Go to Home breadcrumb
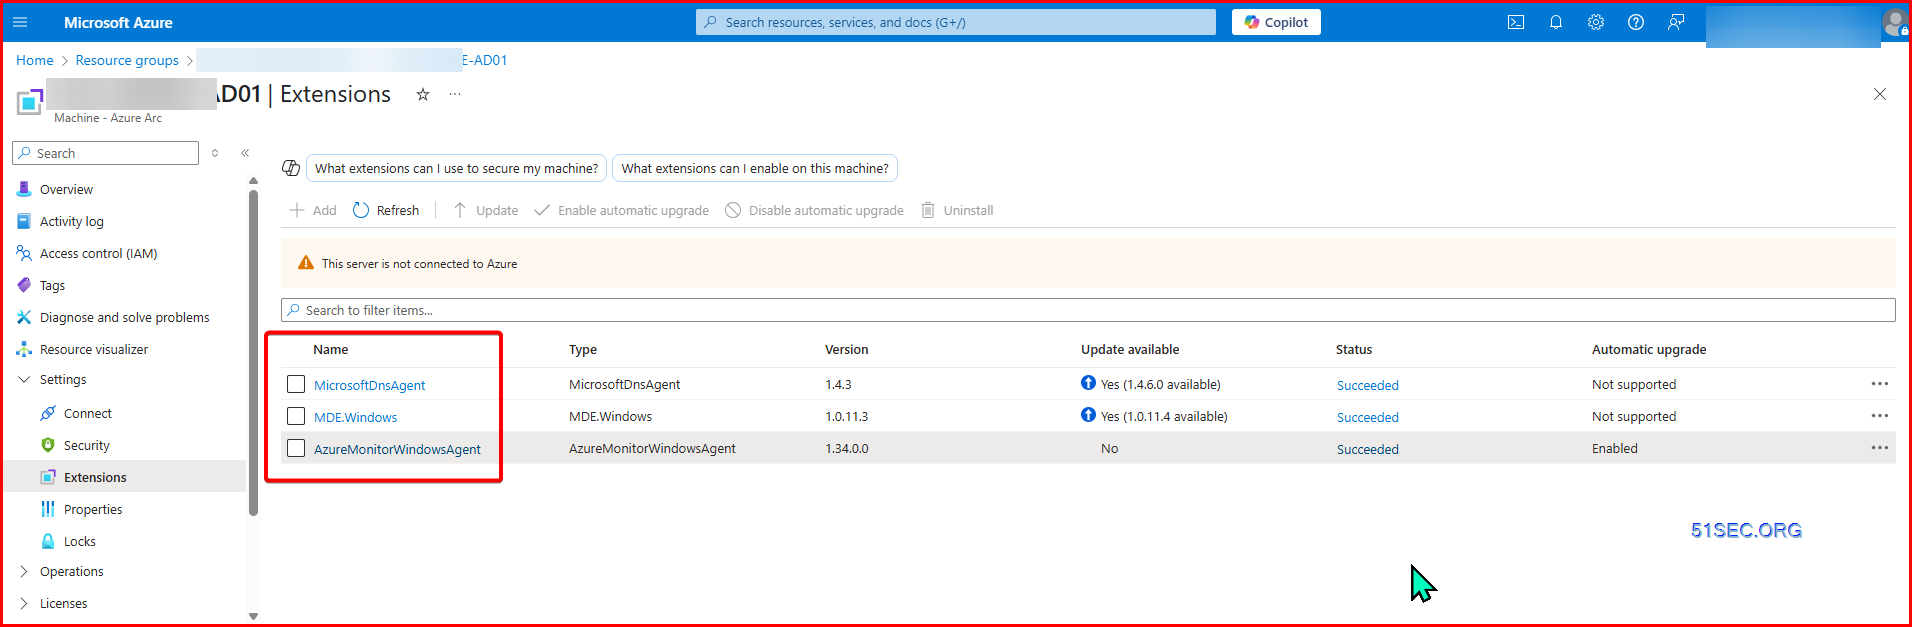Image resolution: width=1912 pixels, height=627 pixels. pos(35,60)
